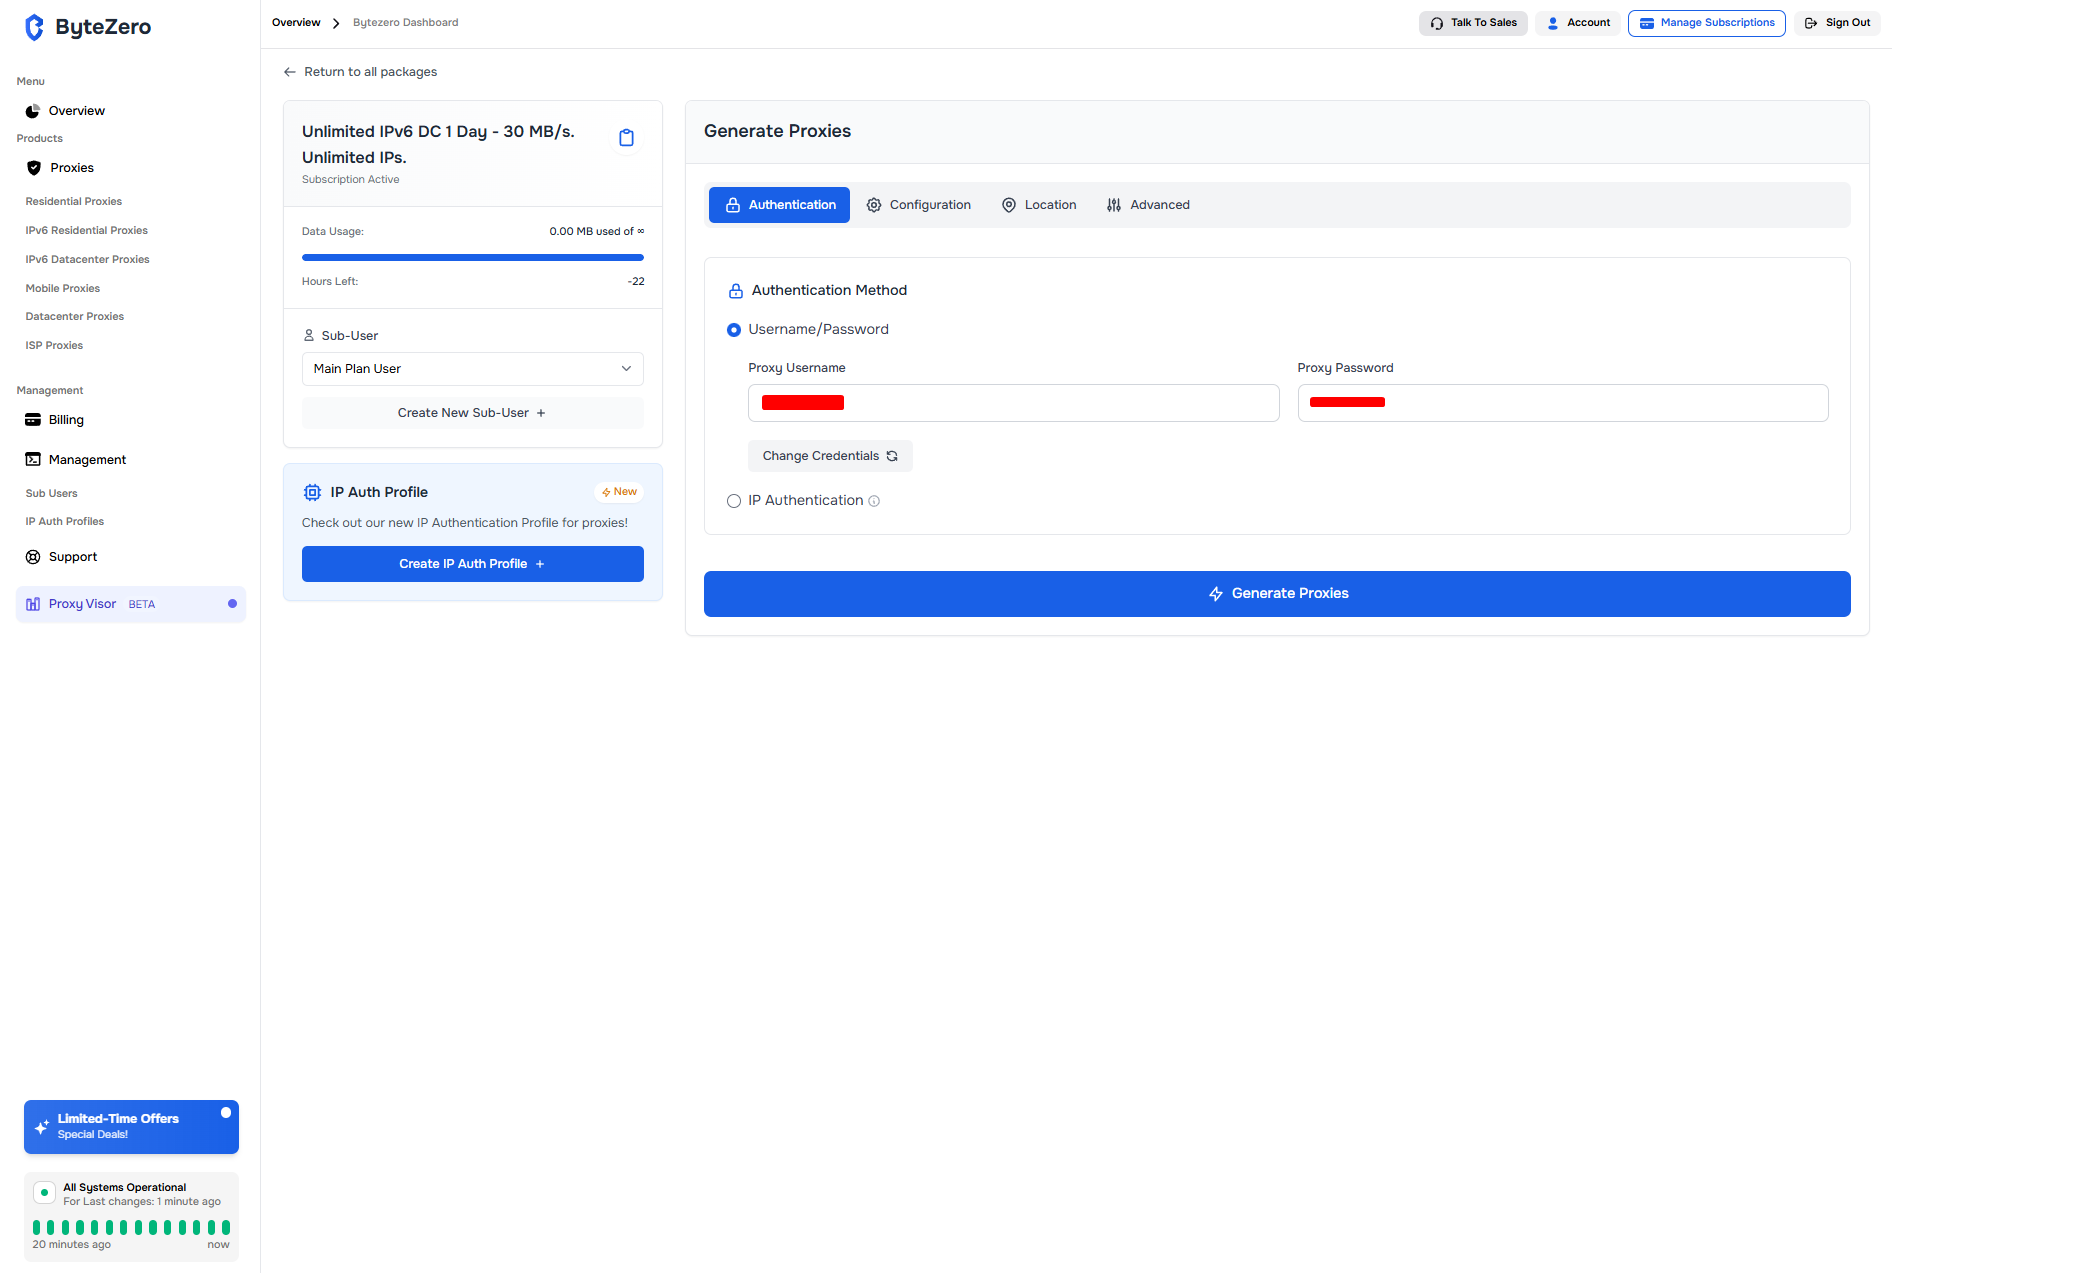Click the back arrow beside Return to all packages
This screenshot has height=1273, width=2081.
(290, 72)
